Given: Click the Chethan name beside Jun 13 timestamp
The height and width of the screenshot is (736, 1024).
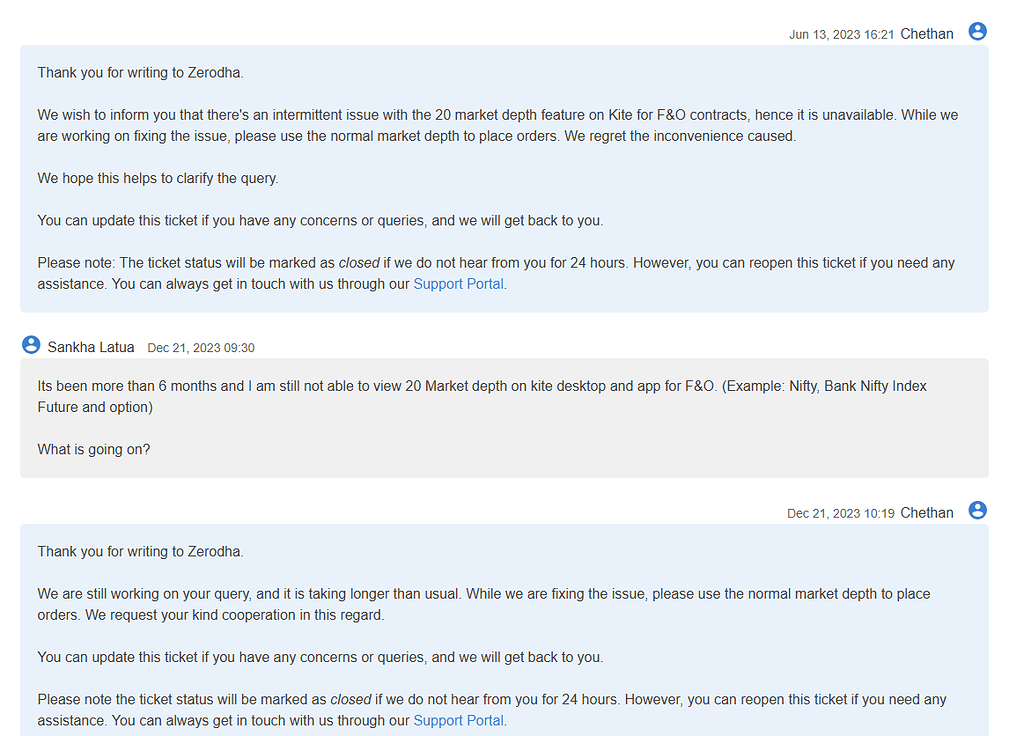Looking at the screenshot, I should pyautogui.click(x=927, y=34).
